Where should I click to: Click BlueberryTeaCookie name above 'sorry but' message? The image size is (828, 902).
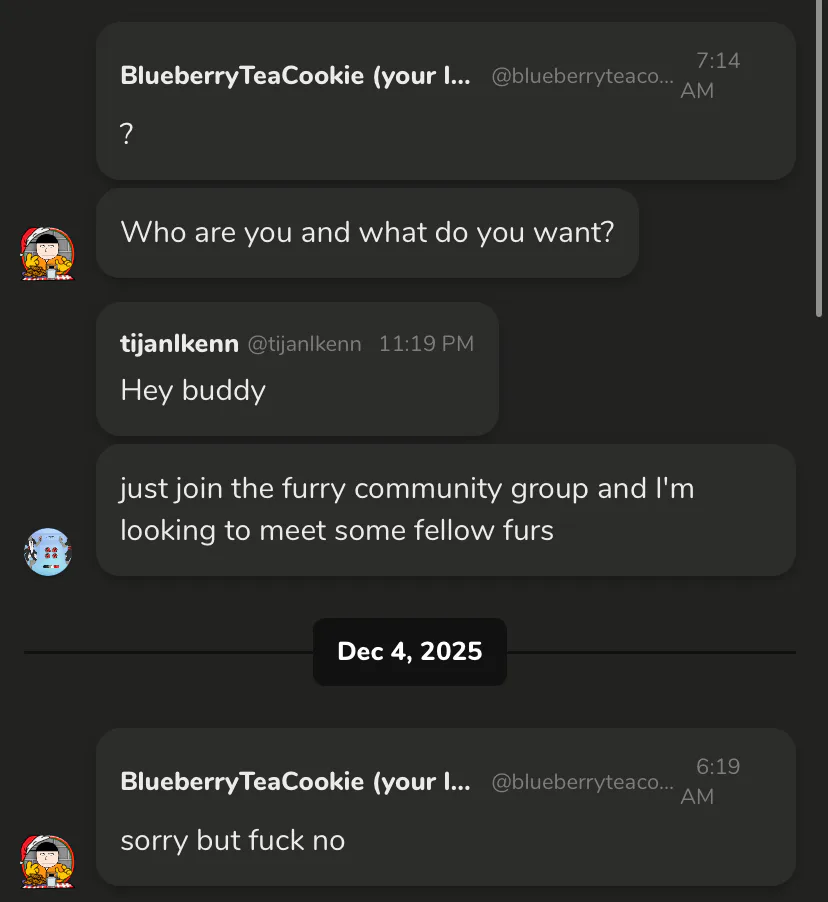tap(295, 782)
